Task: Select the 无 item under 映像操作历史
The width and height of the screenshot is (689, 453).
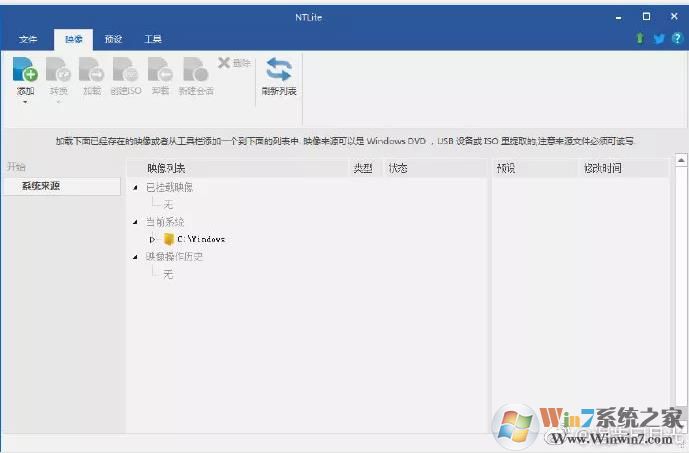Action: click(168, 275)
